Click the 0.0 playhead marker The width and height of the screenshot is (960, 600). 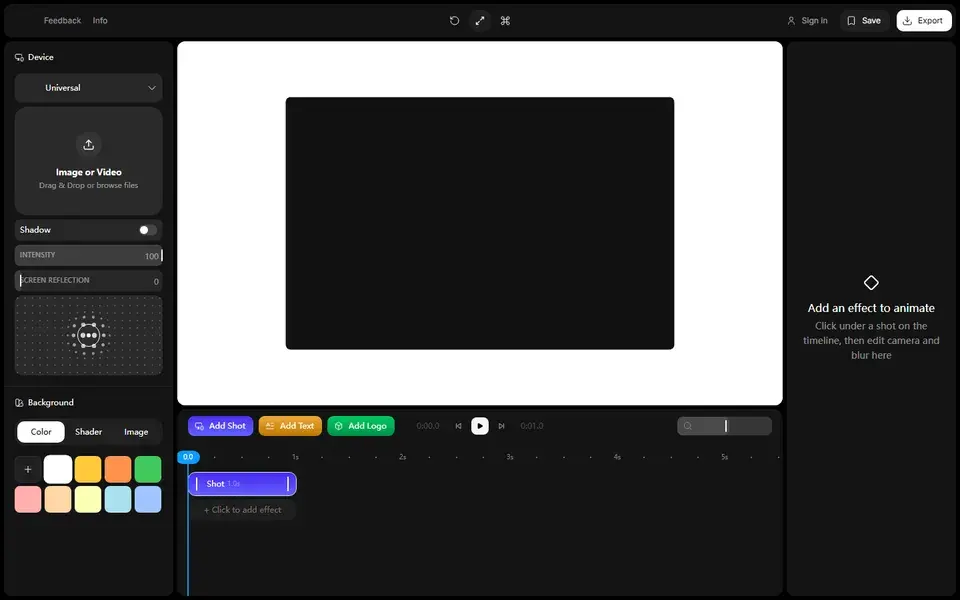click(x=188, y=457)
